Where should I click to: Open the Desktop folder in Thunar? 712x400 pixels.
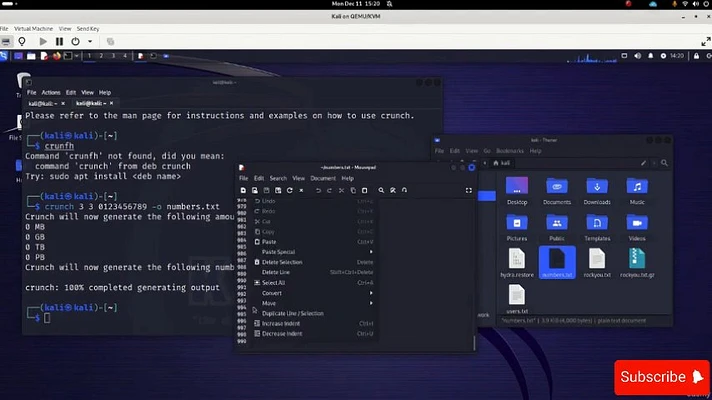(517, 191)
